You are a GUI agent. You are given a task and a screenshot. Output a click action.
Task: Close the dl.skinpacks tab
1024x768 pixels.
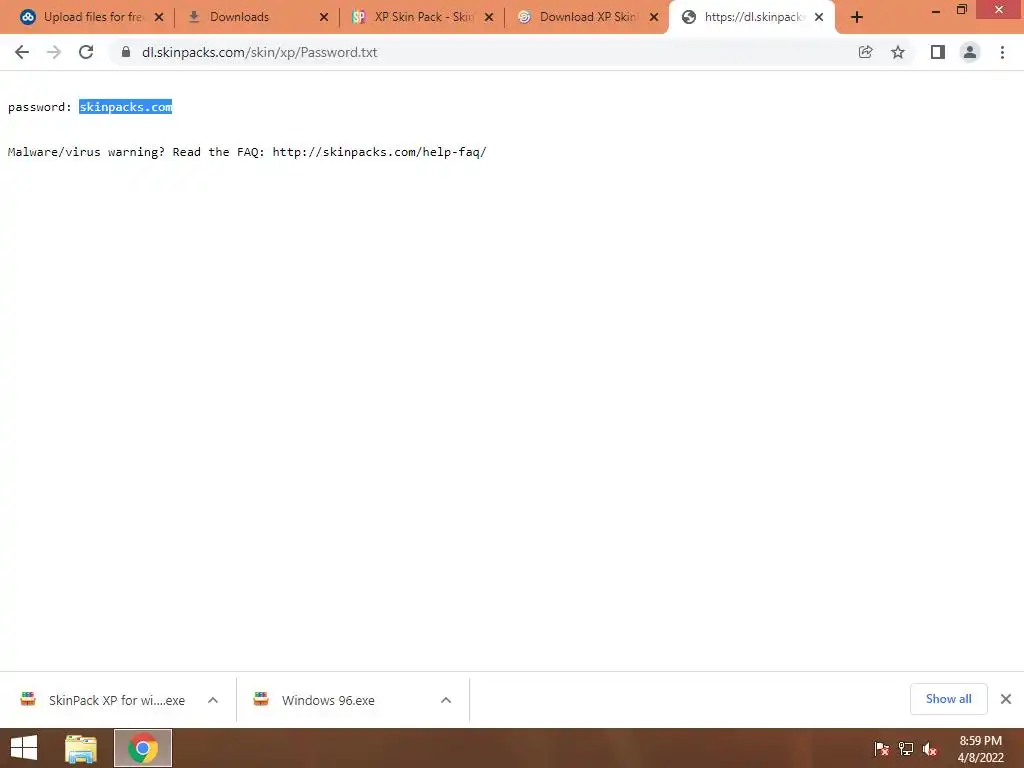[x=819, y=17]
